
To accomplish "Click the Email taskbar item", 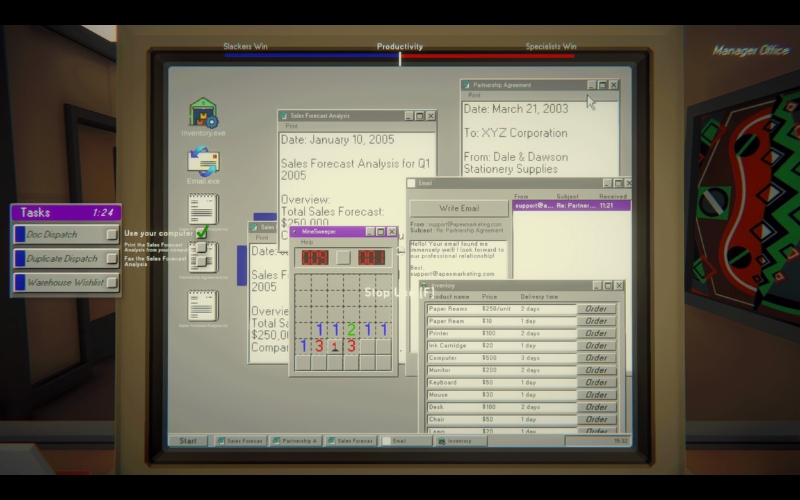I will coord(408,440).
